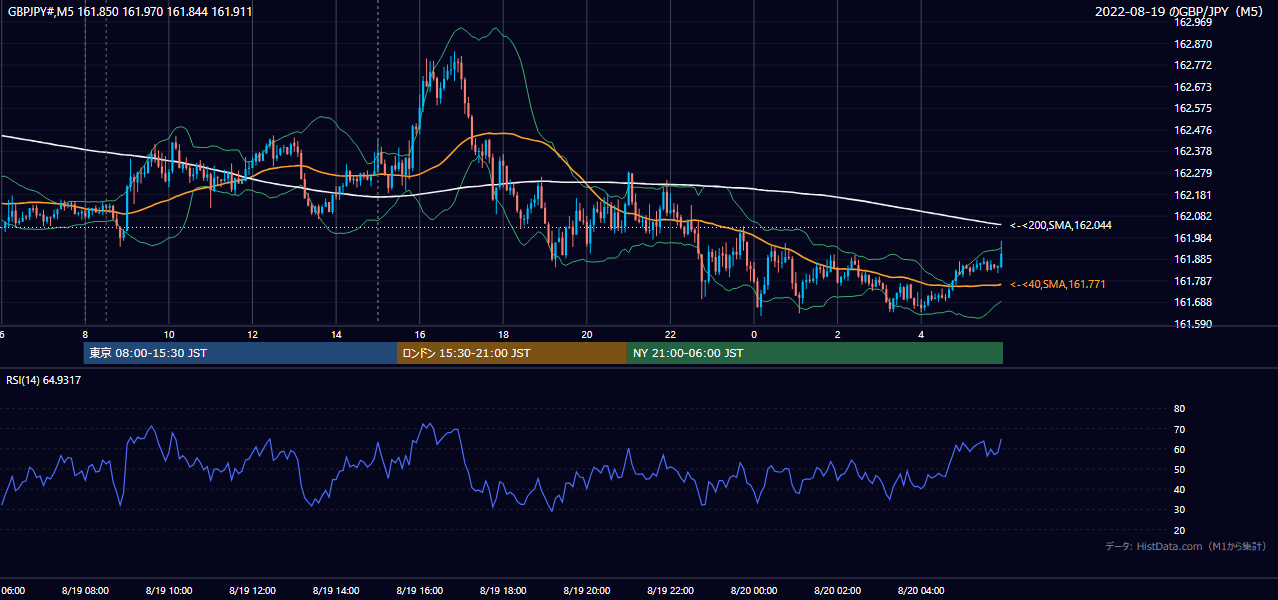Click price axis value 162.772
Screen dimensions: 1278x600
1193,65
